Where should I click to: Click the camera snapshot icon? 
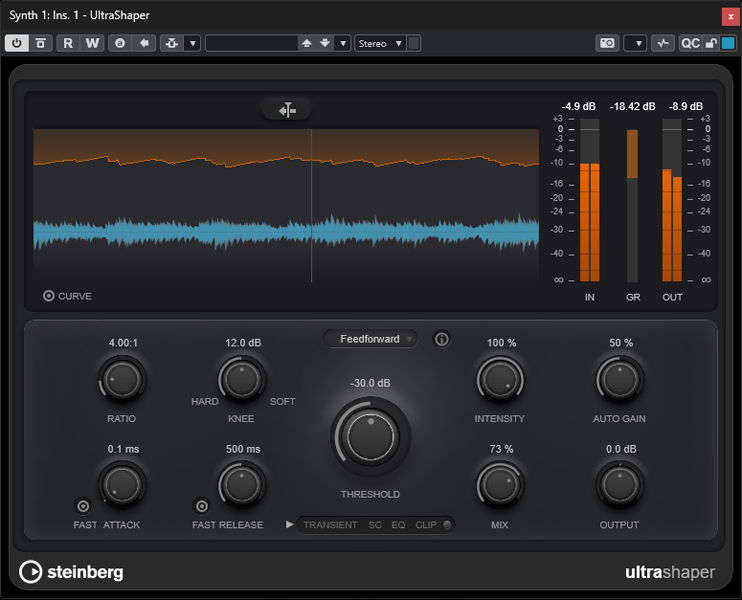tap(607, 43)
